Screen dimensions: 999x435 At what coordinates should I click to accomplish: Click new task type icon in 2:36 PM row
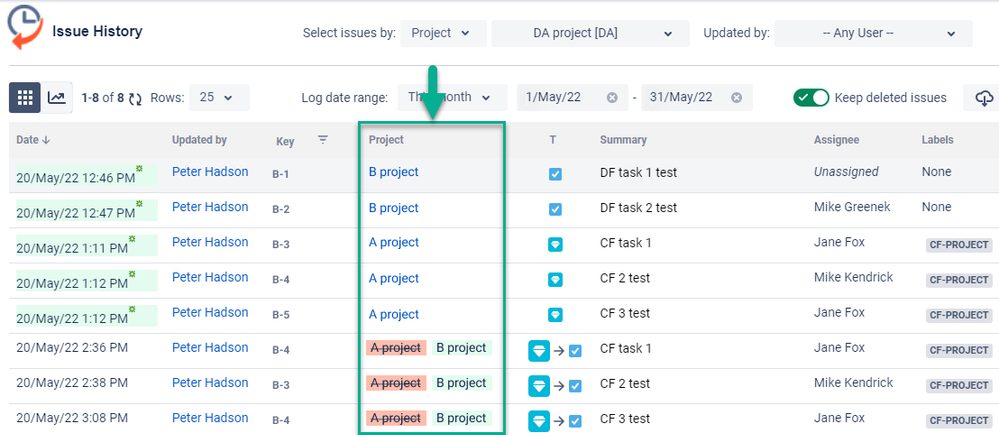575,351
